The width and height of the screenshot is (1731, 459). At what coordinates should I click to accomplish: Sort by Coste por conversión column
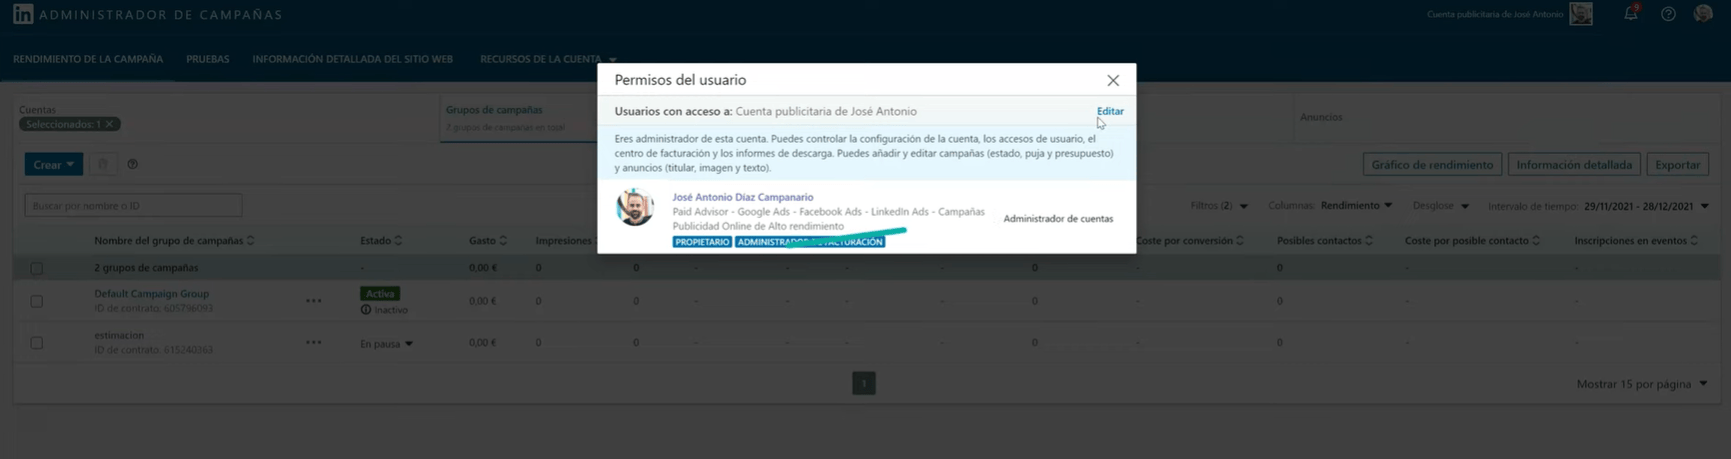pos(1190,240)
